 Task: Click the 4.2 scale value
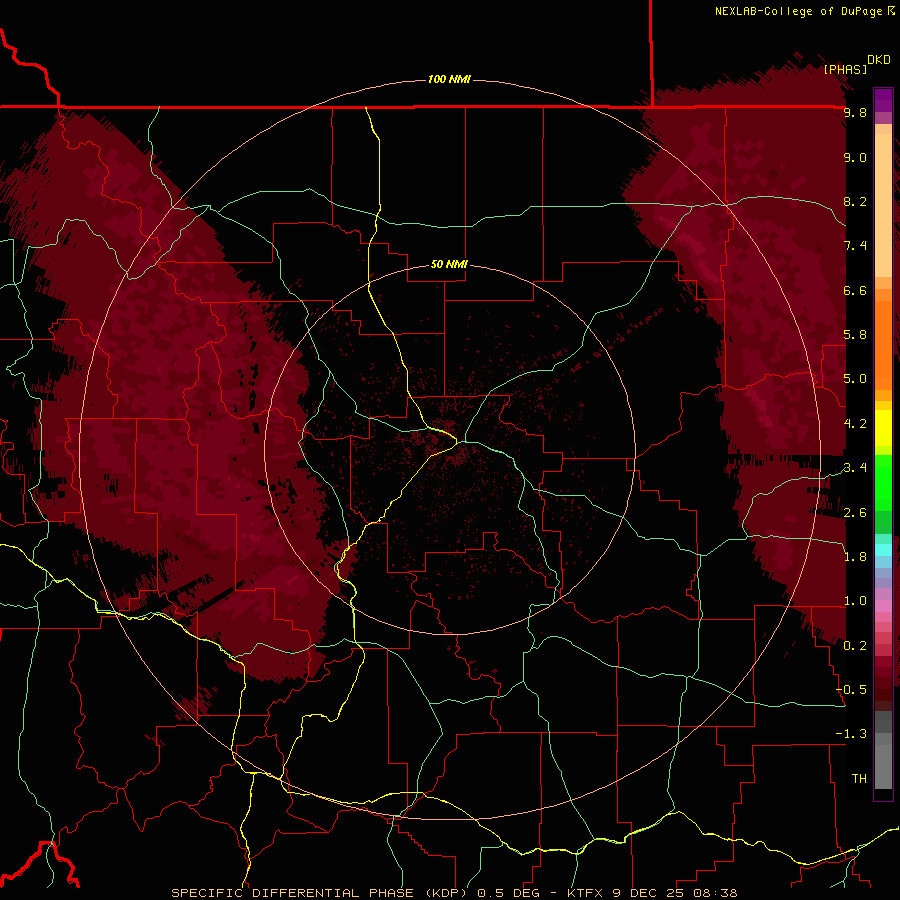855,424
